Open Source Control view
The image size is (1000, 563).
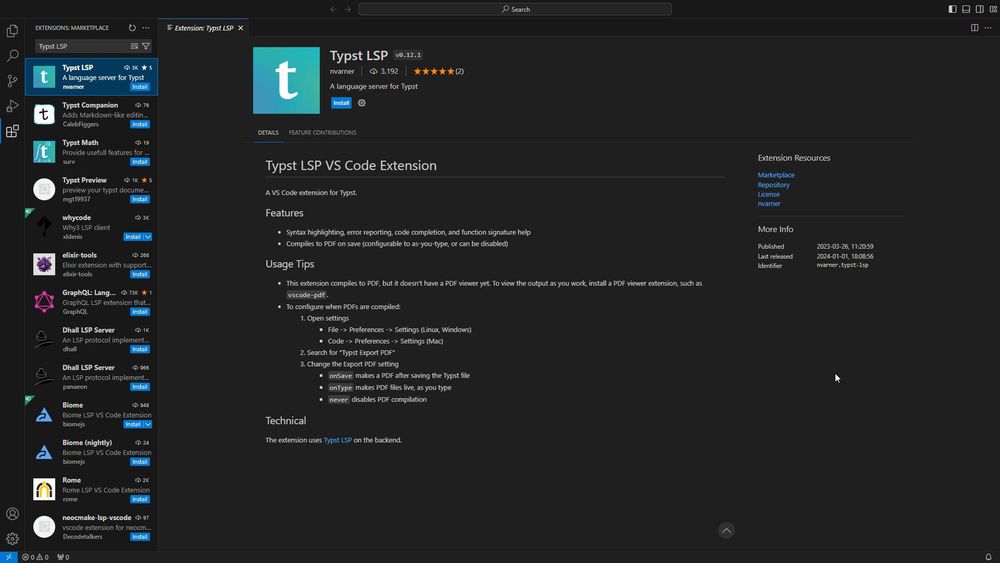pos(12,81)
